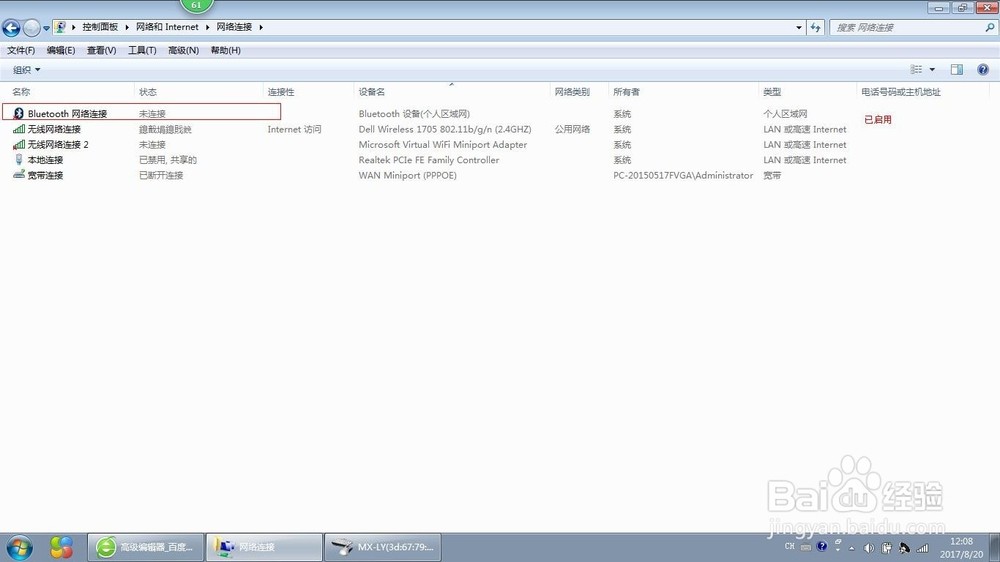Click the colourful pinned app icon beside Start
The image size is (1000, 562).
pos(61,547)
